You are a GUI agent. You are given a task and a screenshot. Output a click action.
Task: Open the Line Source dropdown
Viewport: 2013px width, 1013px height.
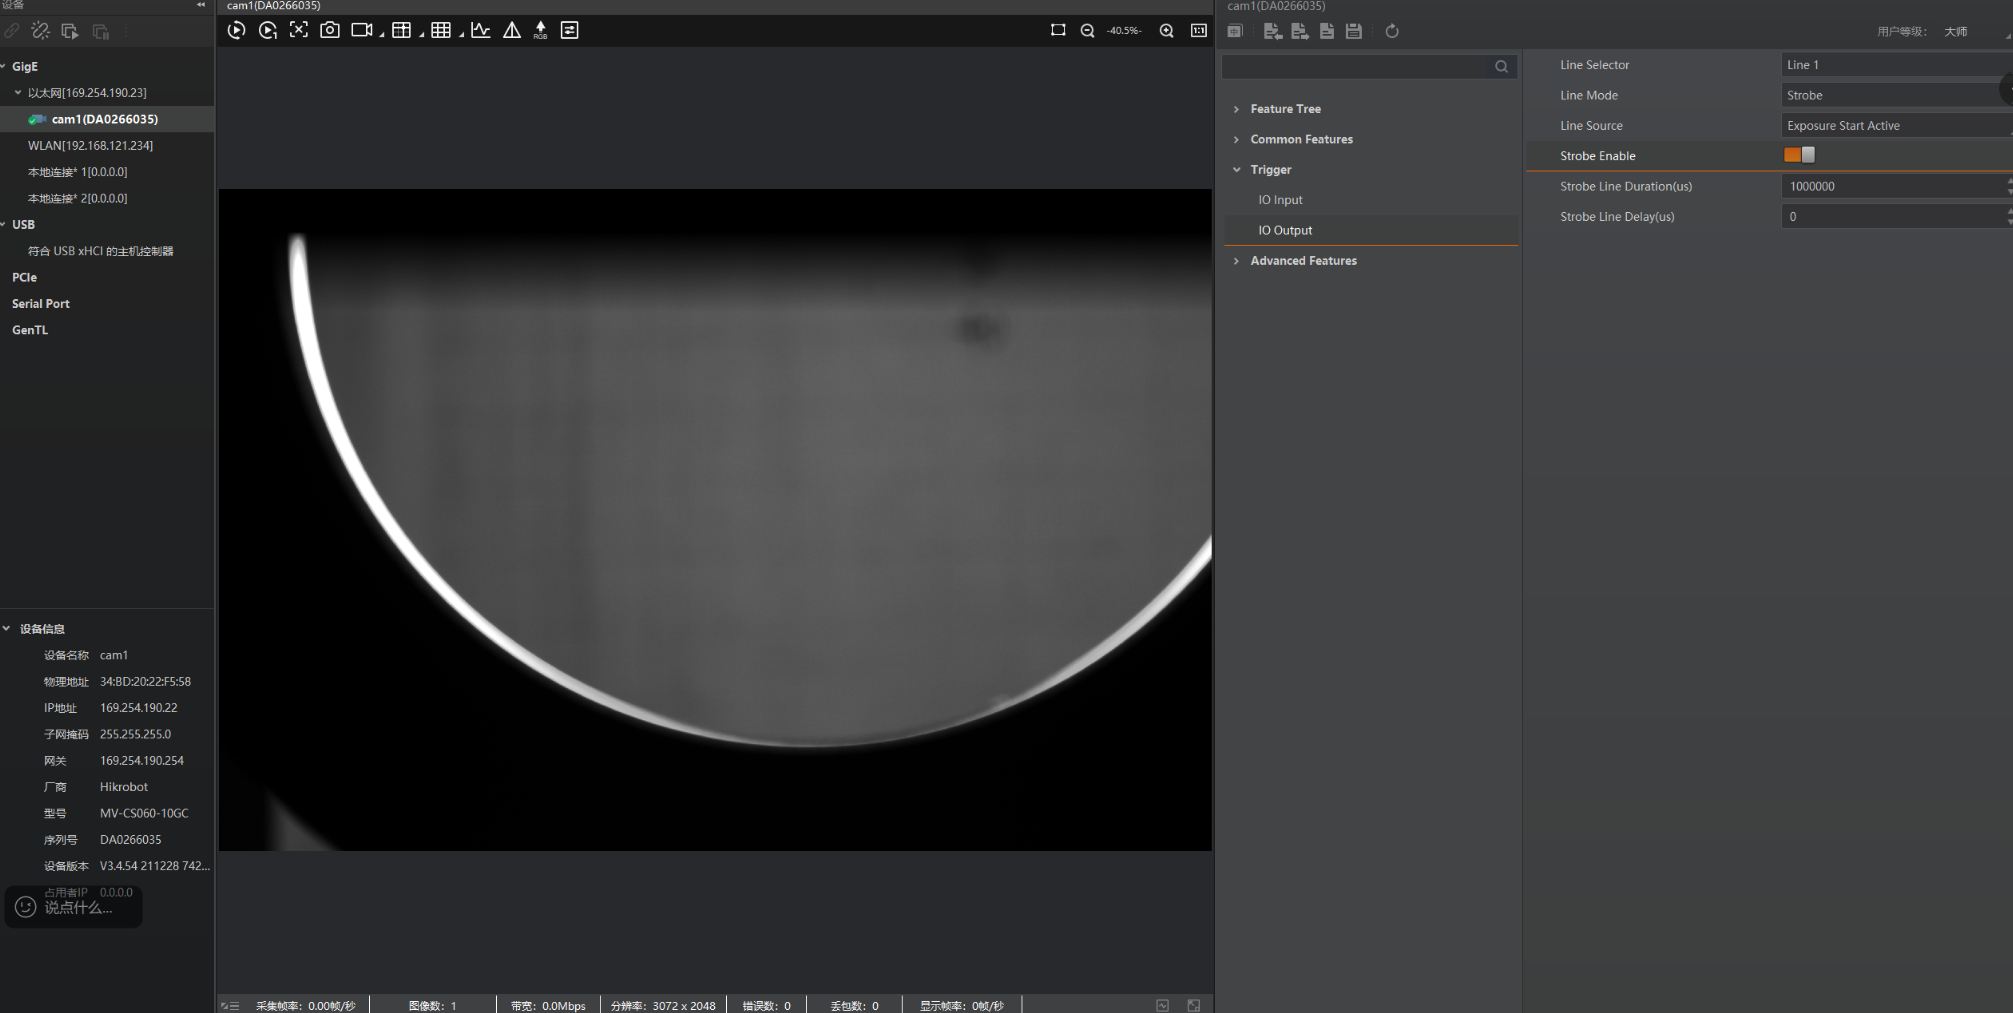coord(1896,126)
